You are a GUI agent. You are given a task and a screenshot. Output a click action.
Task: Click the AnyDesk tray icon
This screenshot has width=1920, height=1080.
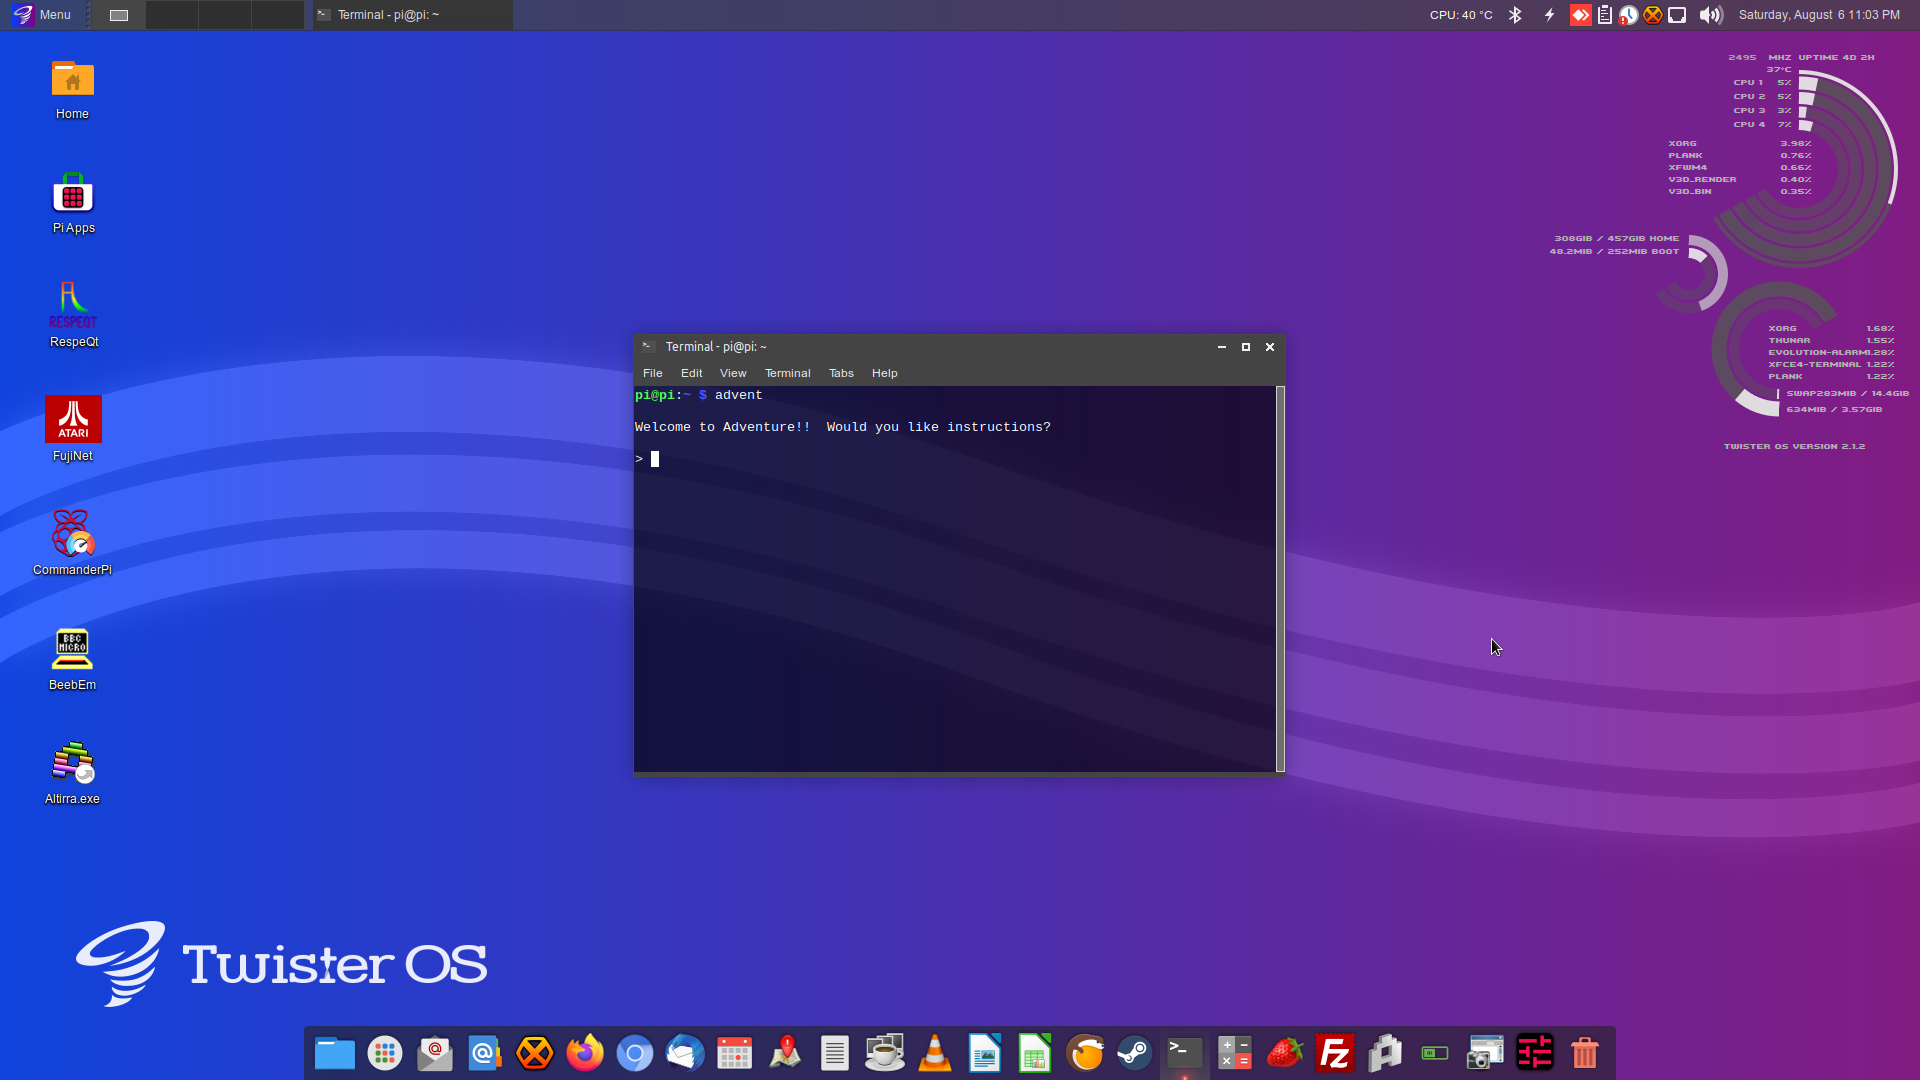click(x=1580, y=15)
